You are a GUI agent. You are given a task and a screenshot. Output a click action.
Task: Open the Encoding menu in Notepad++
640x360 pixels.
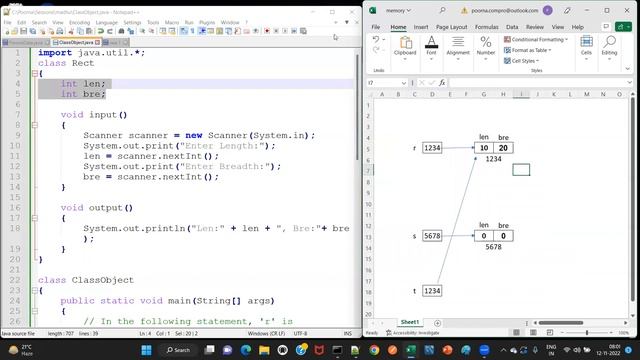click(79, 22)
